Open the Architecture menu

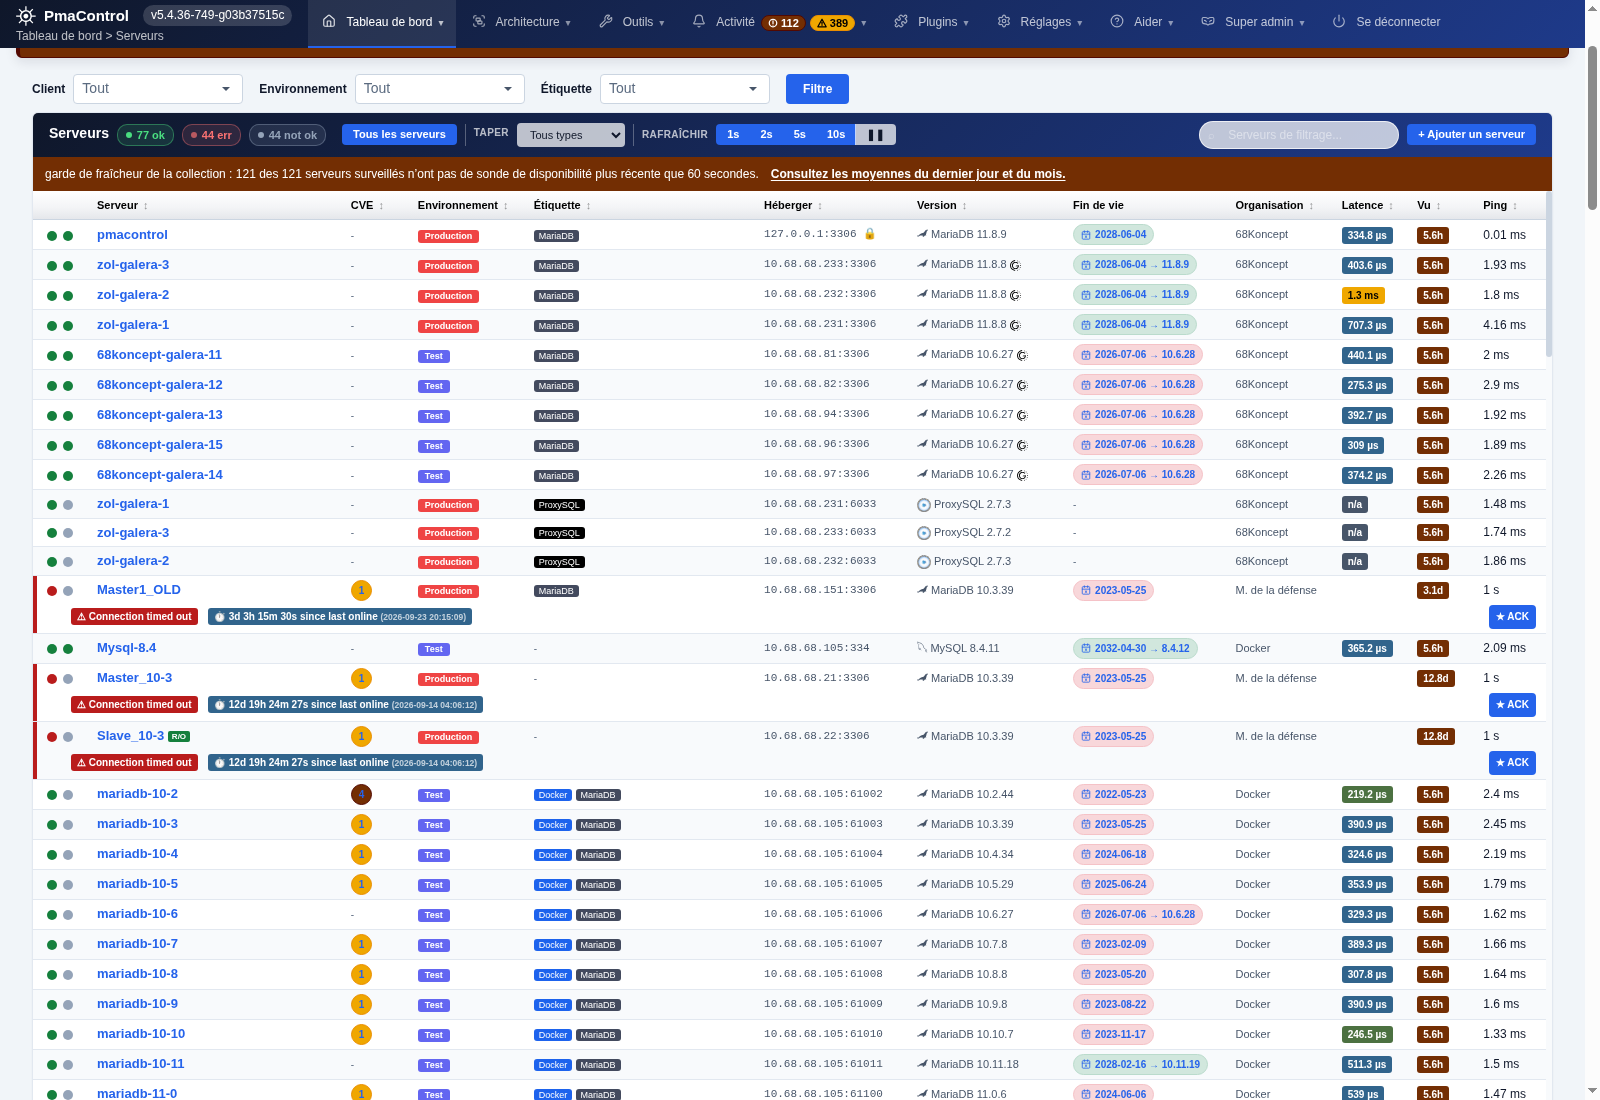pyautogui.click(x=521, y=22)
